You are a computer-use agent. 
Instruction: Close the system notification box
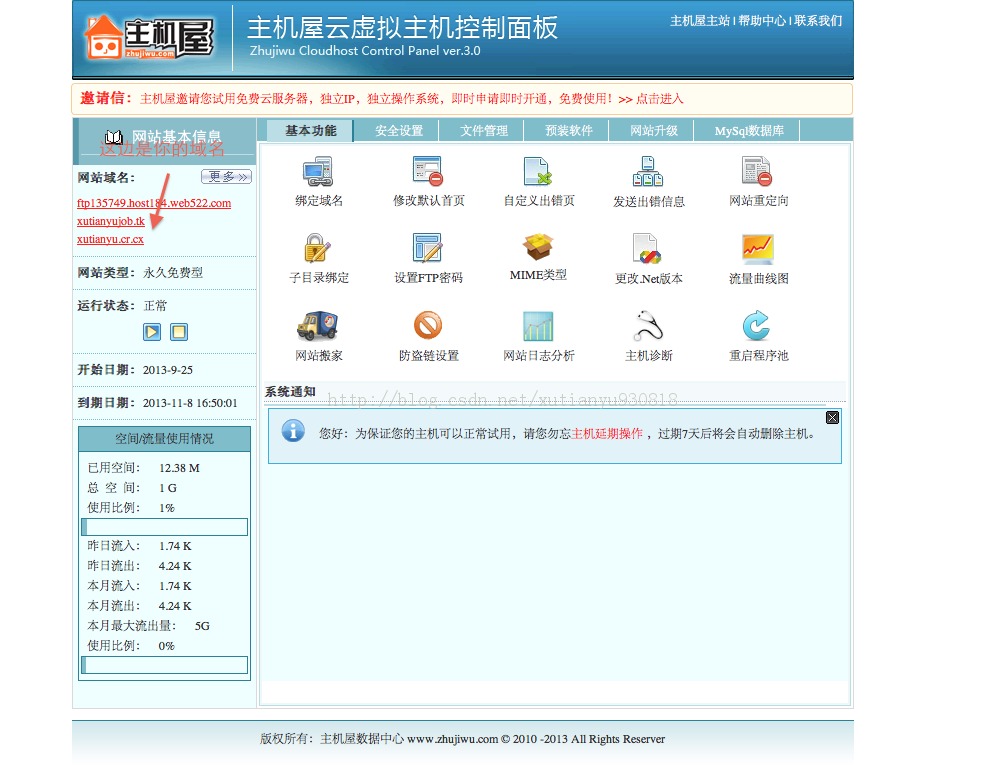[832, 418]
